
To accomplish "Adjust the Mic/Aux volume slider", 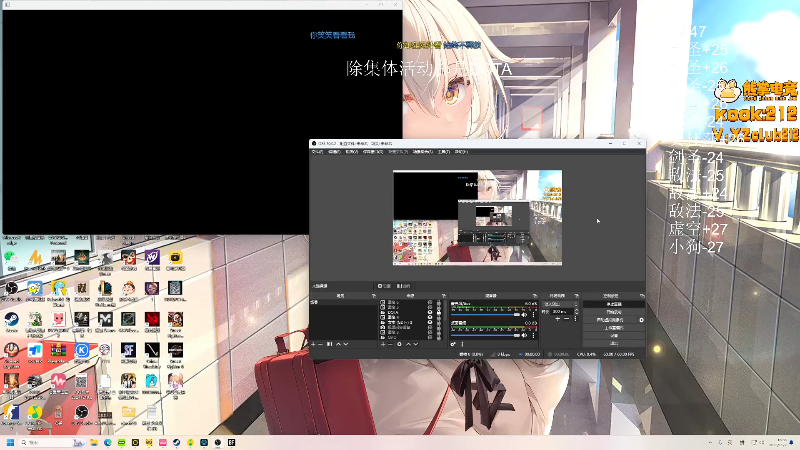I will pos(485,315).
